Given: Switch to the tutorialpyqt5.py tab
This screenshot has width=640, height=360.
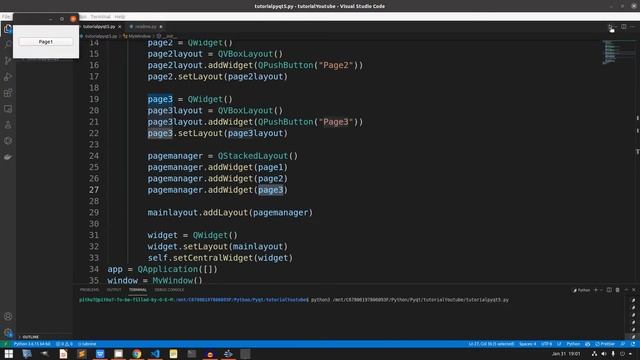Looking at the screenshot, I should 99,27.
